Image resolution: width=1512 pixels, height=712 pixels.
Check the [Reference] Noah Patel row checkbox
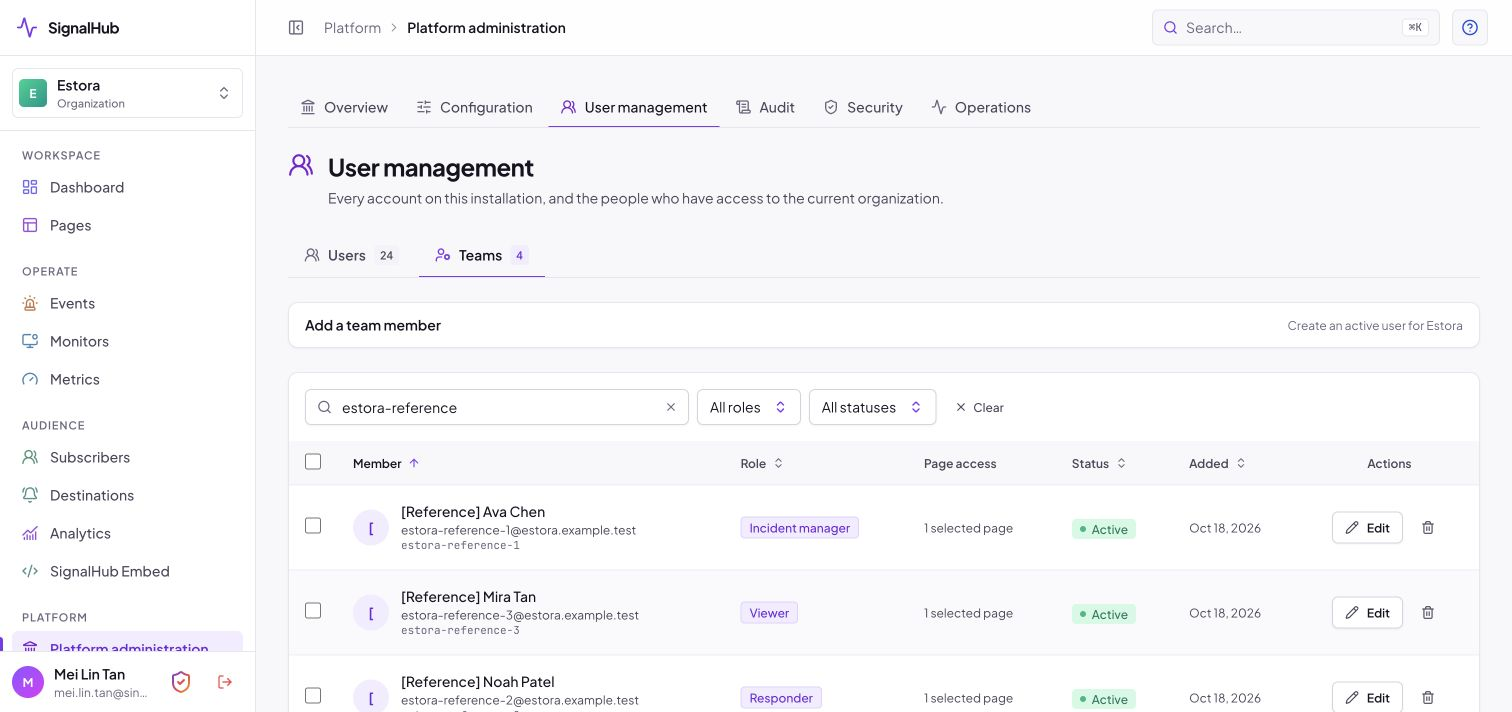313,695
